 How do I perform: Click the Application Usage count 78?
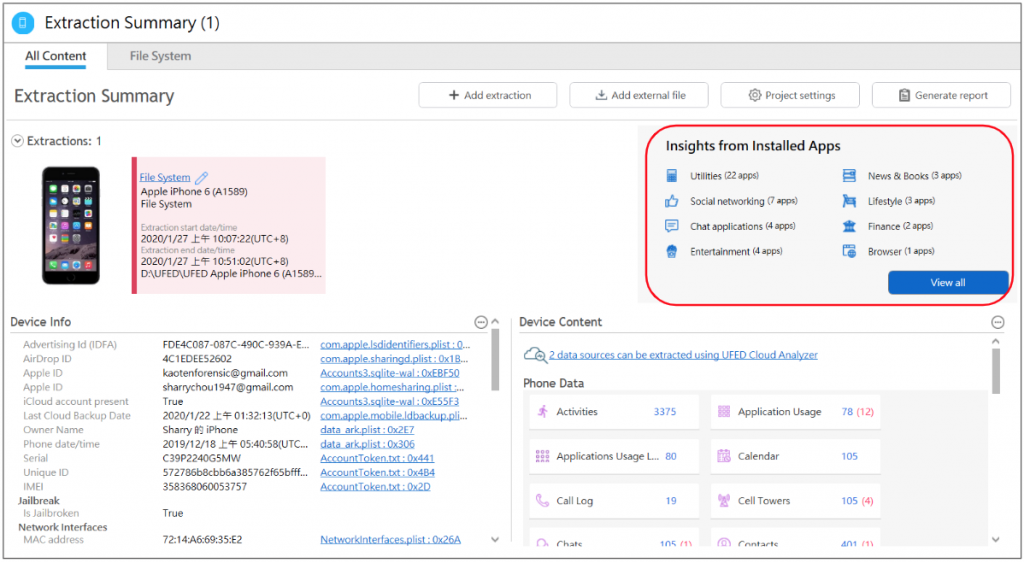point(847,411)
